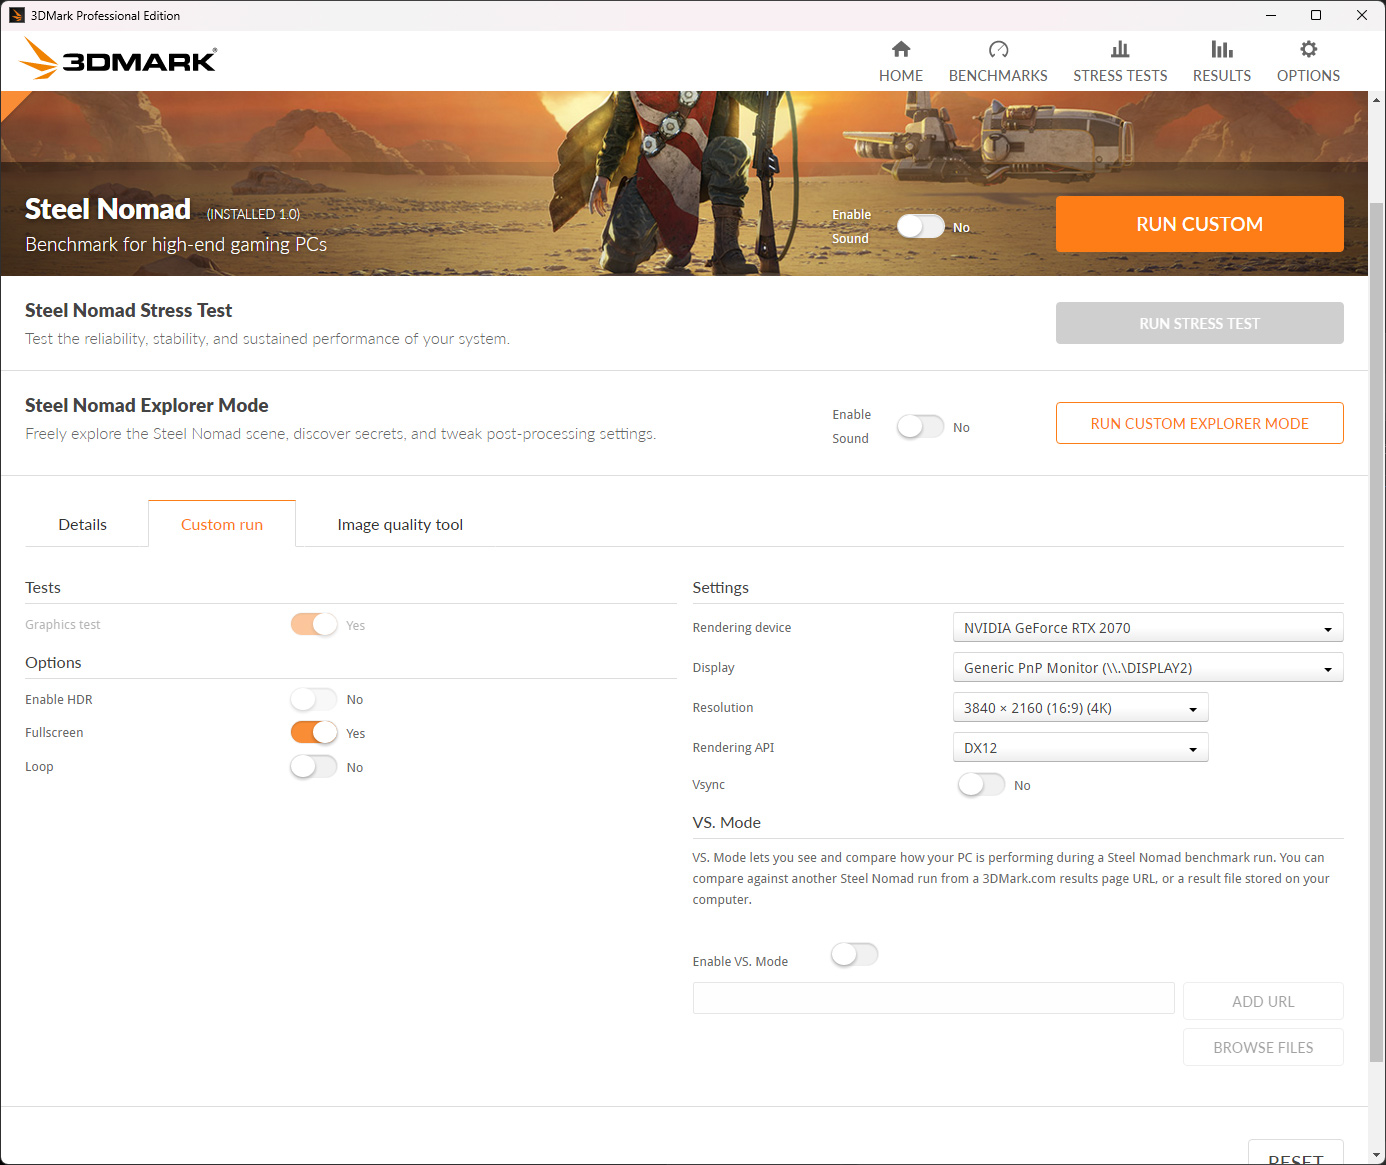Image resolution: width=1386 pixels, height=1165 pixels.
Task: Maximize the 3DMark window
Action: [1316, 15]
